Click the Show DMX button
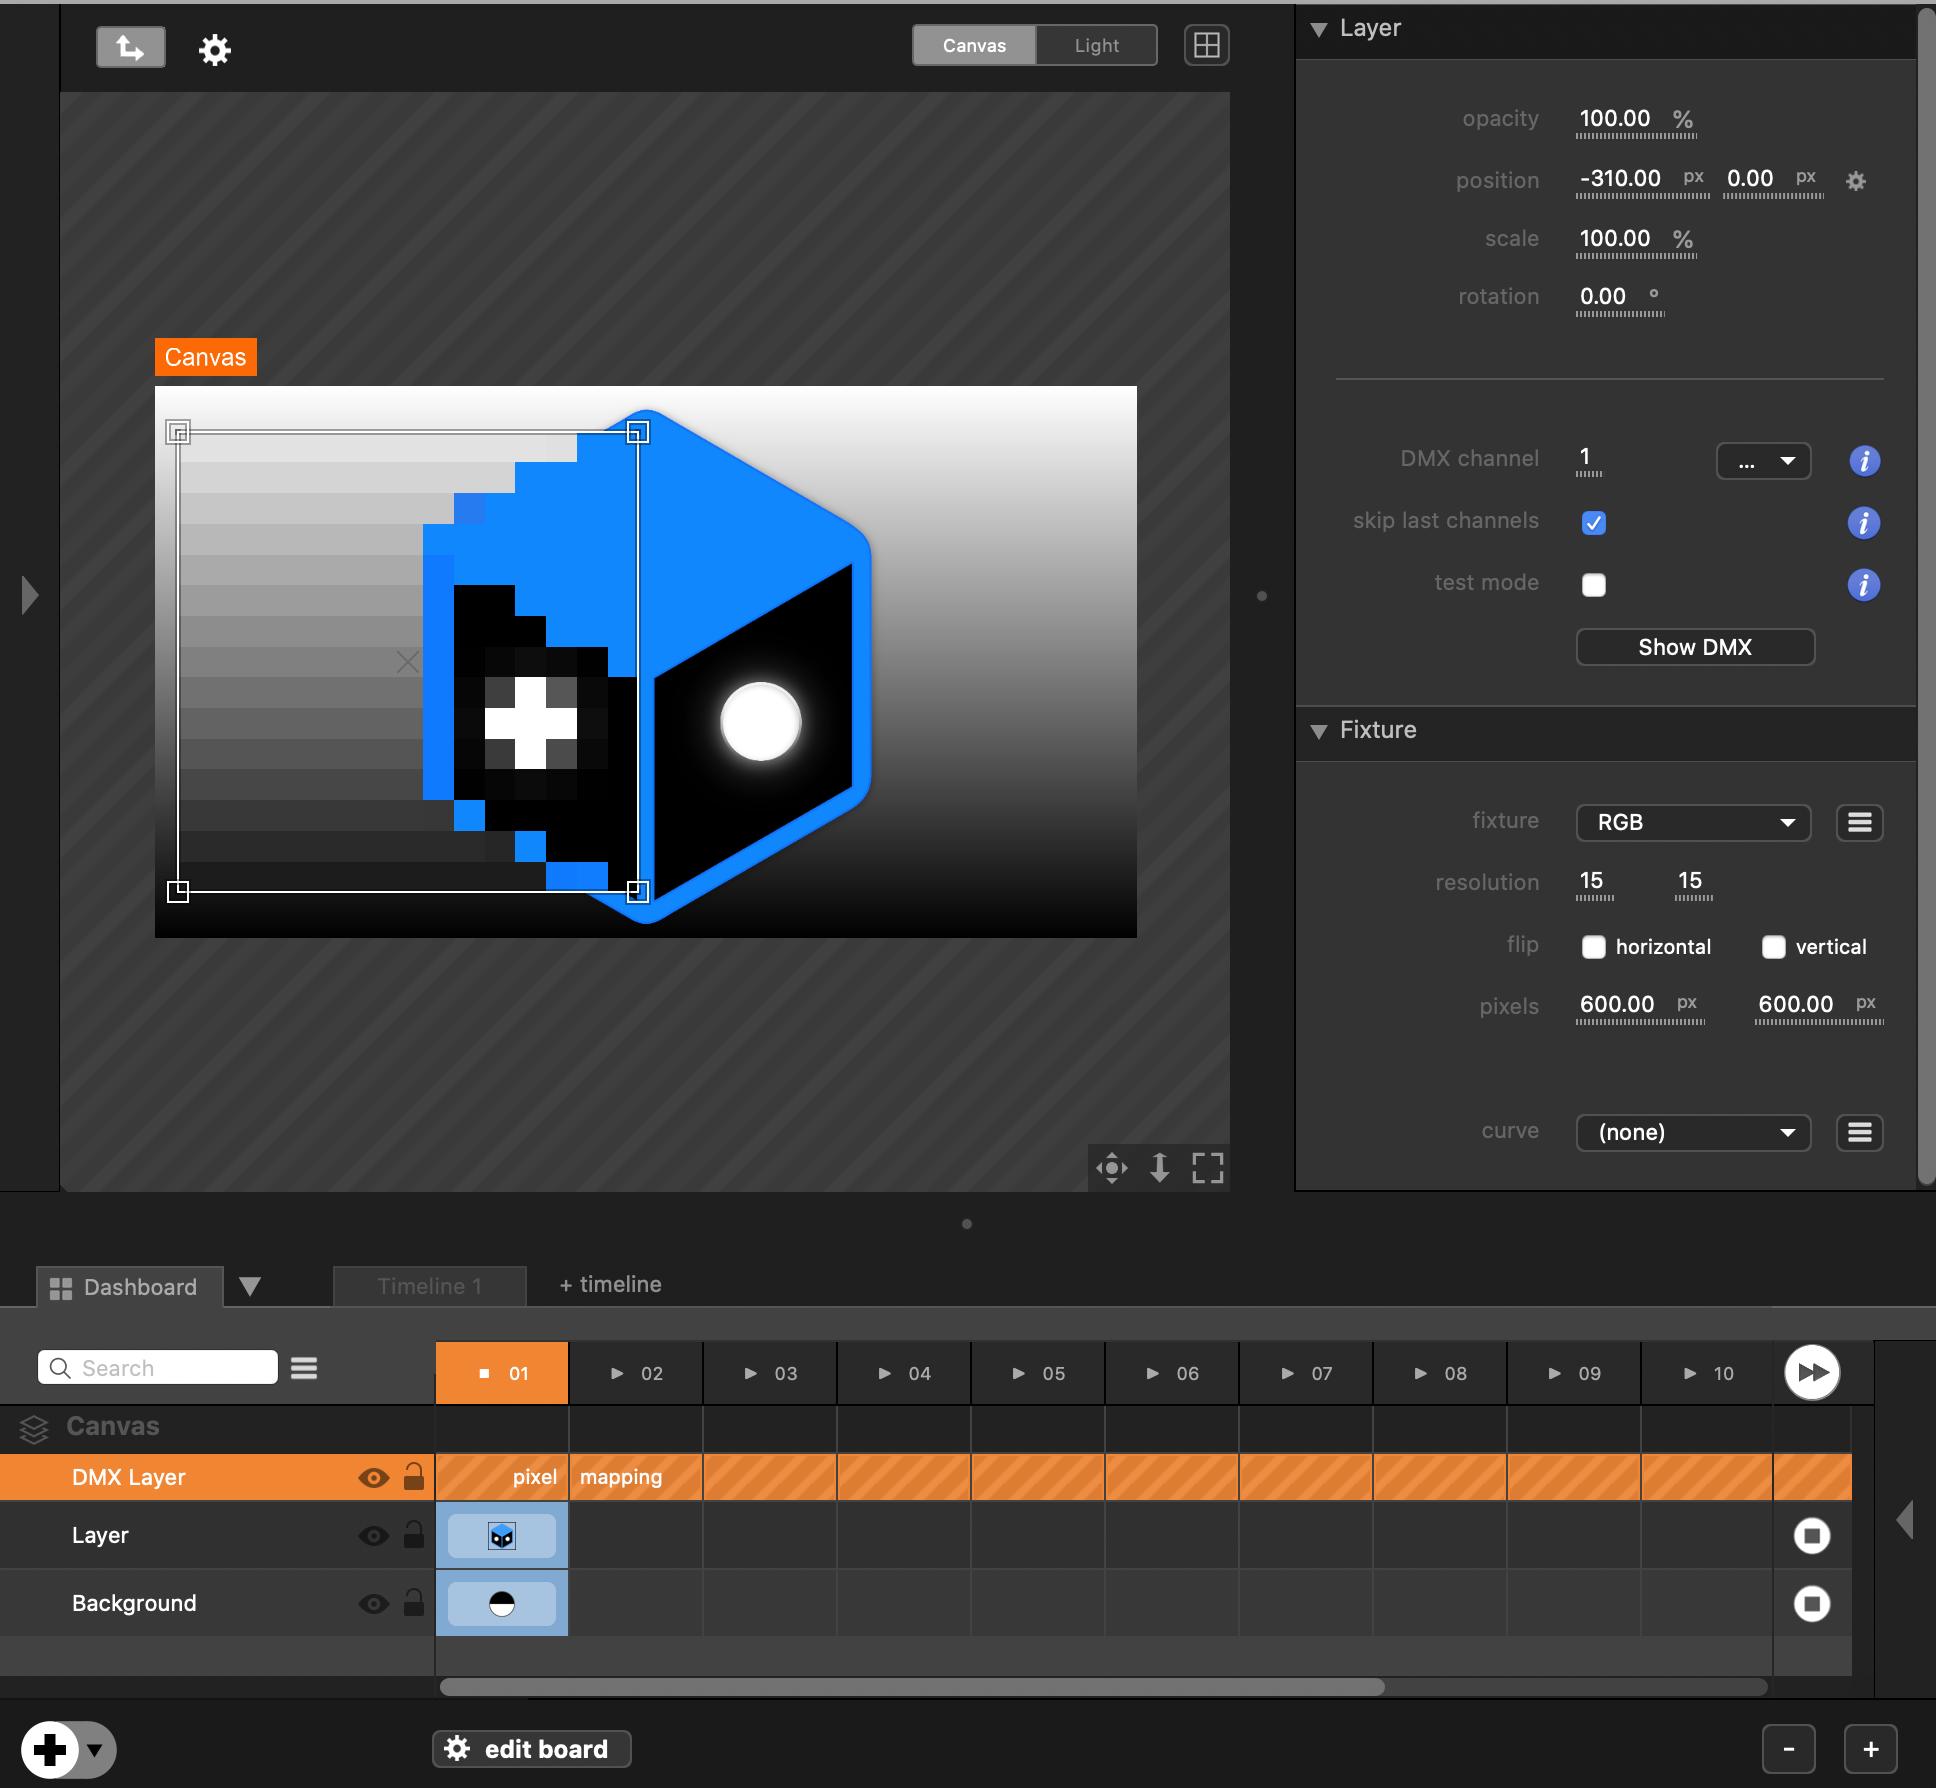 click(1694, 647)
